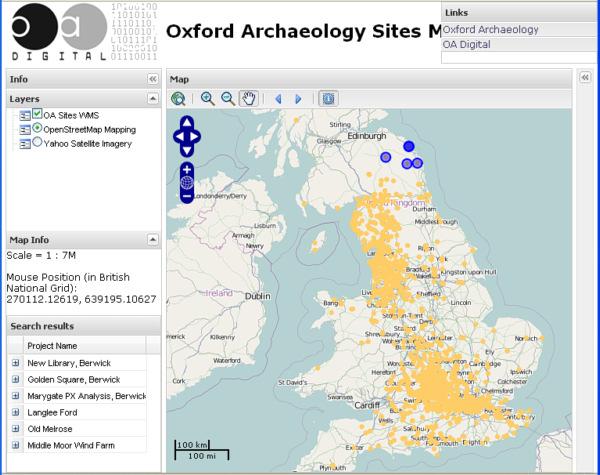Pan the map east with right arrow

(x=194, y=137)
